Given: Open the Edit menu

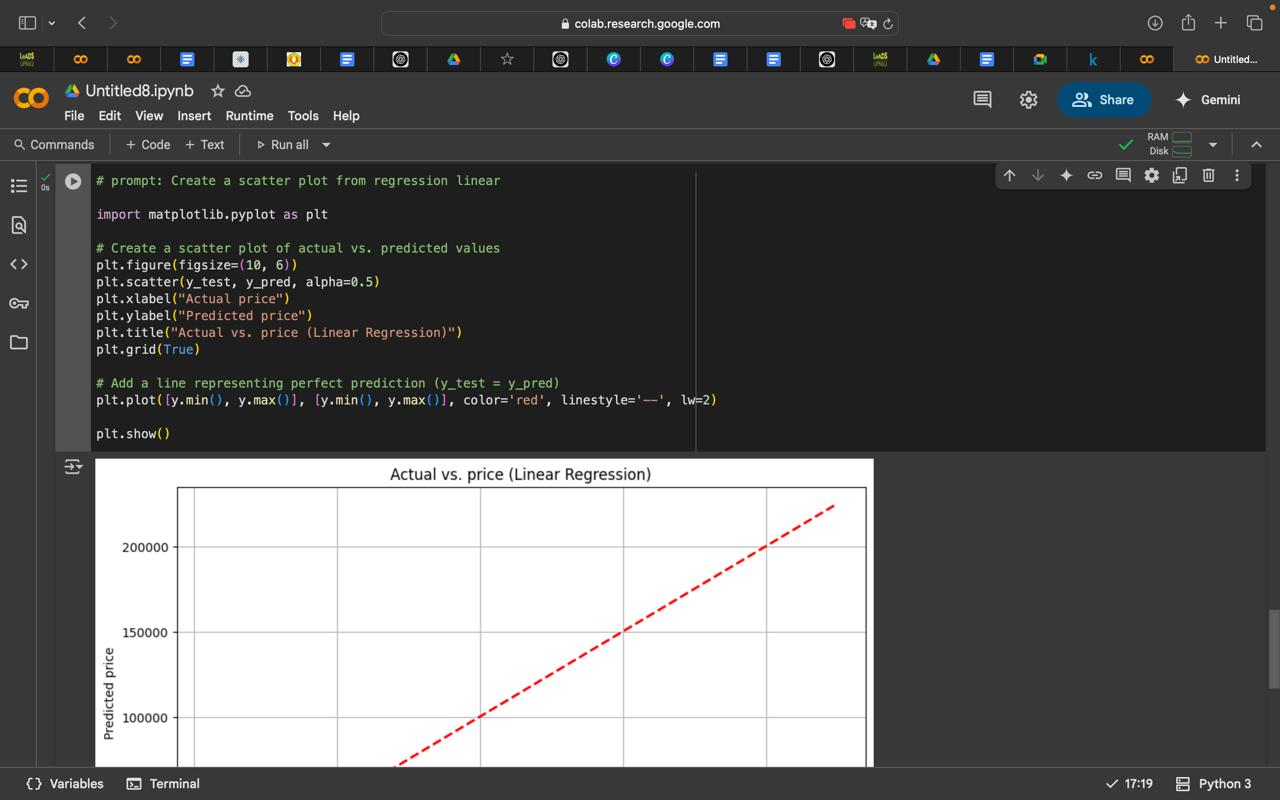Looking at the screenshot, I should 110,116.
